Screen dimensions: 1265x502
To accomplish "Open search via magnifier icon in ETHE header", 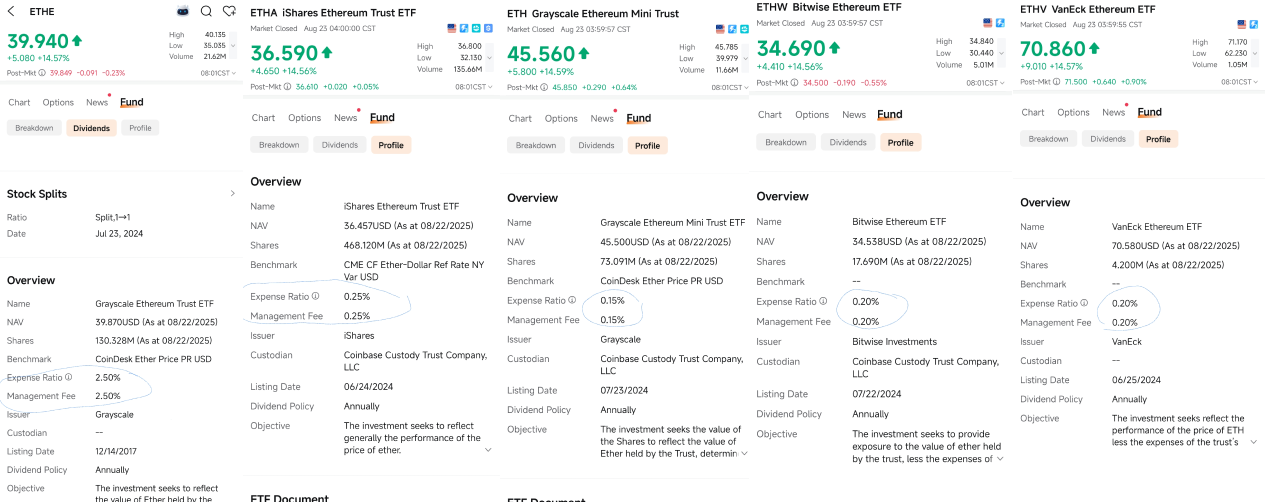I will tap(206, 11).
